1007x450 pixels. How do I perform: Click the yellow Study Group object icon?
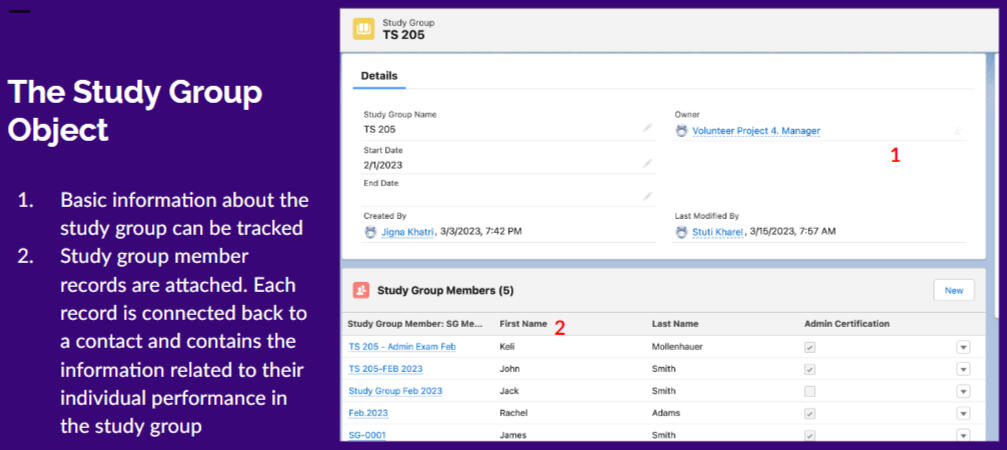pos(363,28)
